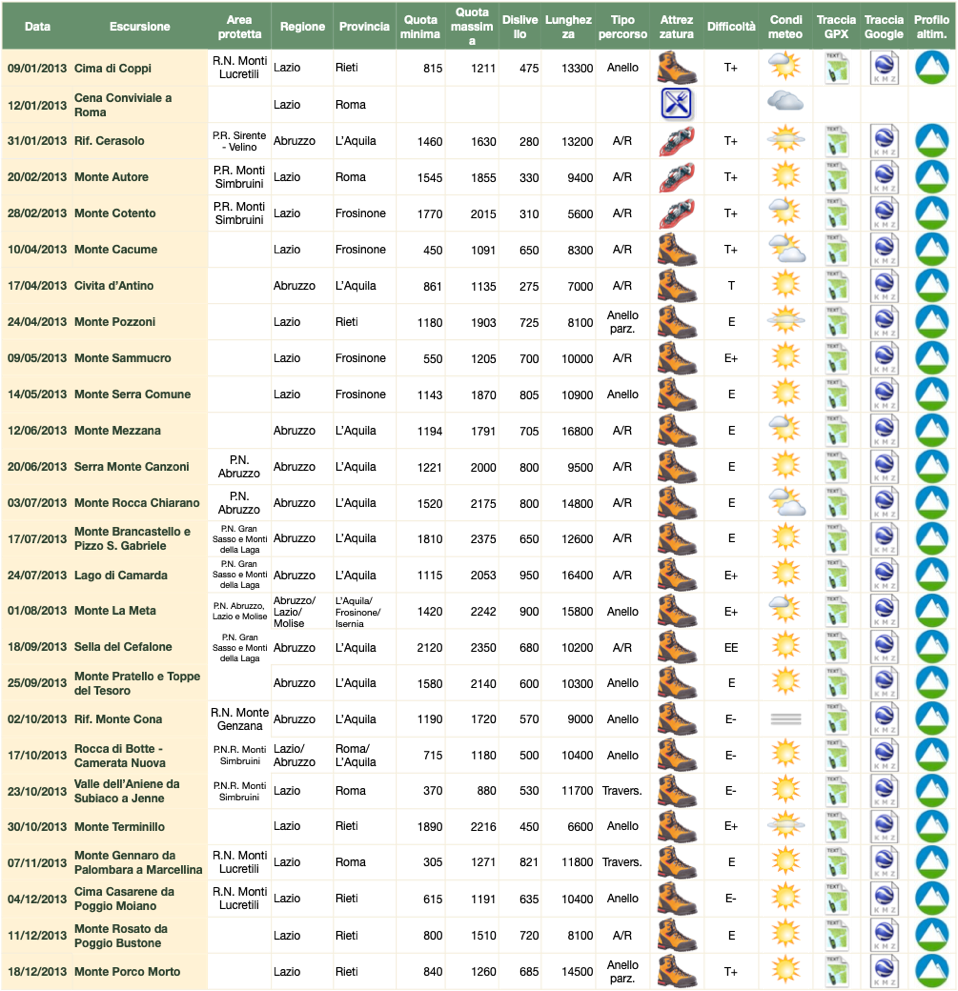Image resolution: width=958 pixels, height=991 pixels.
Task: Click R.N. Monte Genzana protected area cell
Action: pyautogui.click(x=240, y=719)
